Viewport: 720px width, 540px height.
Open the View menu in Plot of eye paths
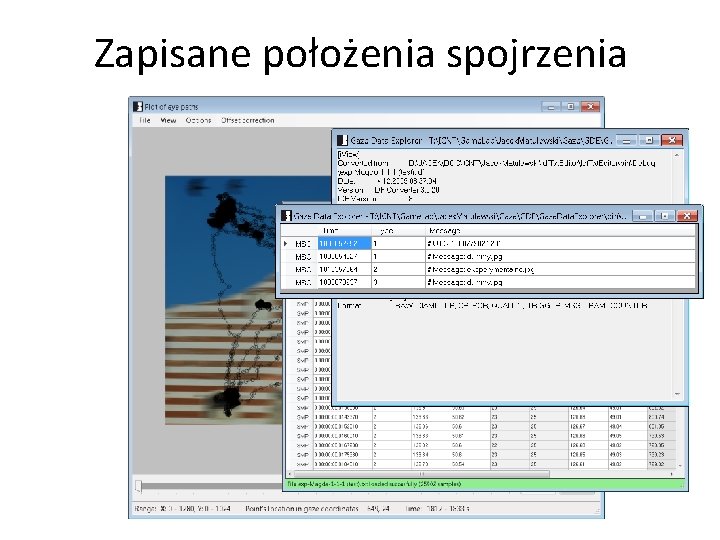(168, 120)
